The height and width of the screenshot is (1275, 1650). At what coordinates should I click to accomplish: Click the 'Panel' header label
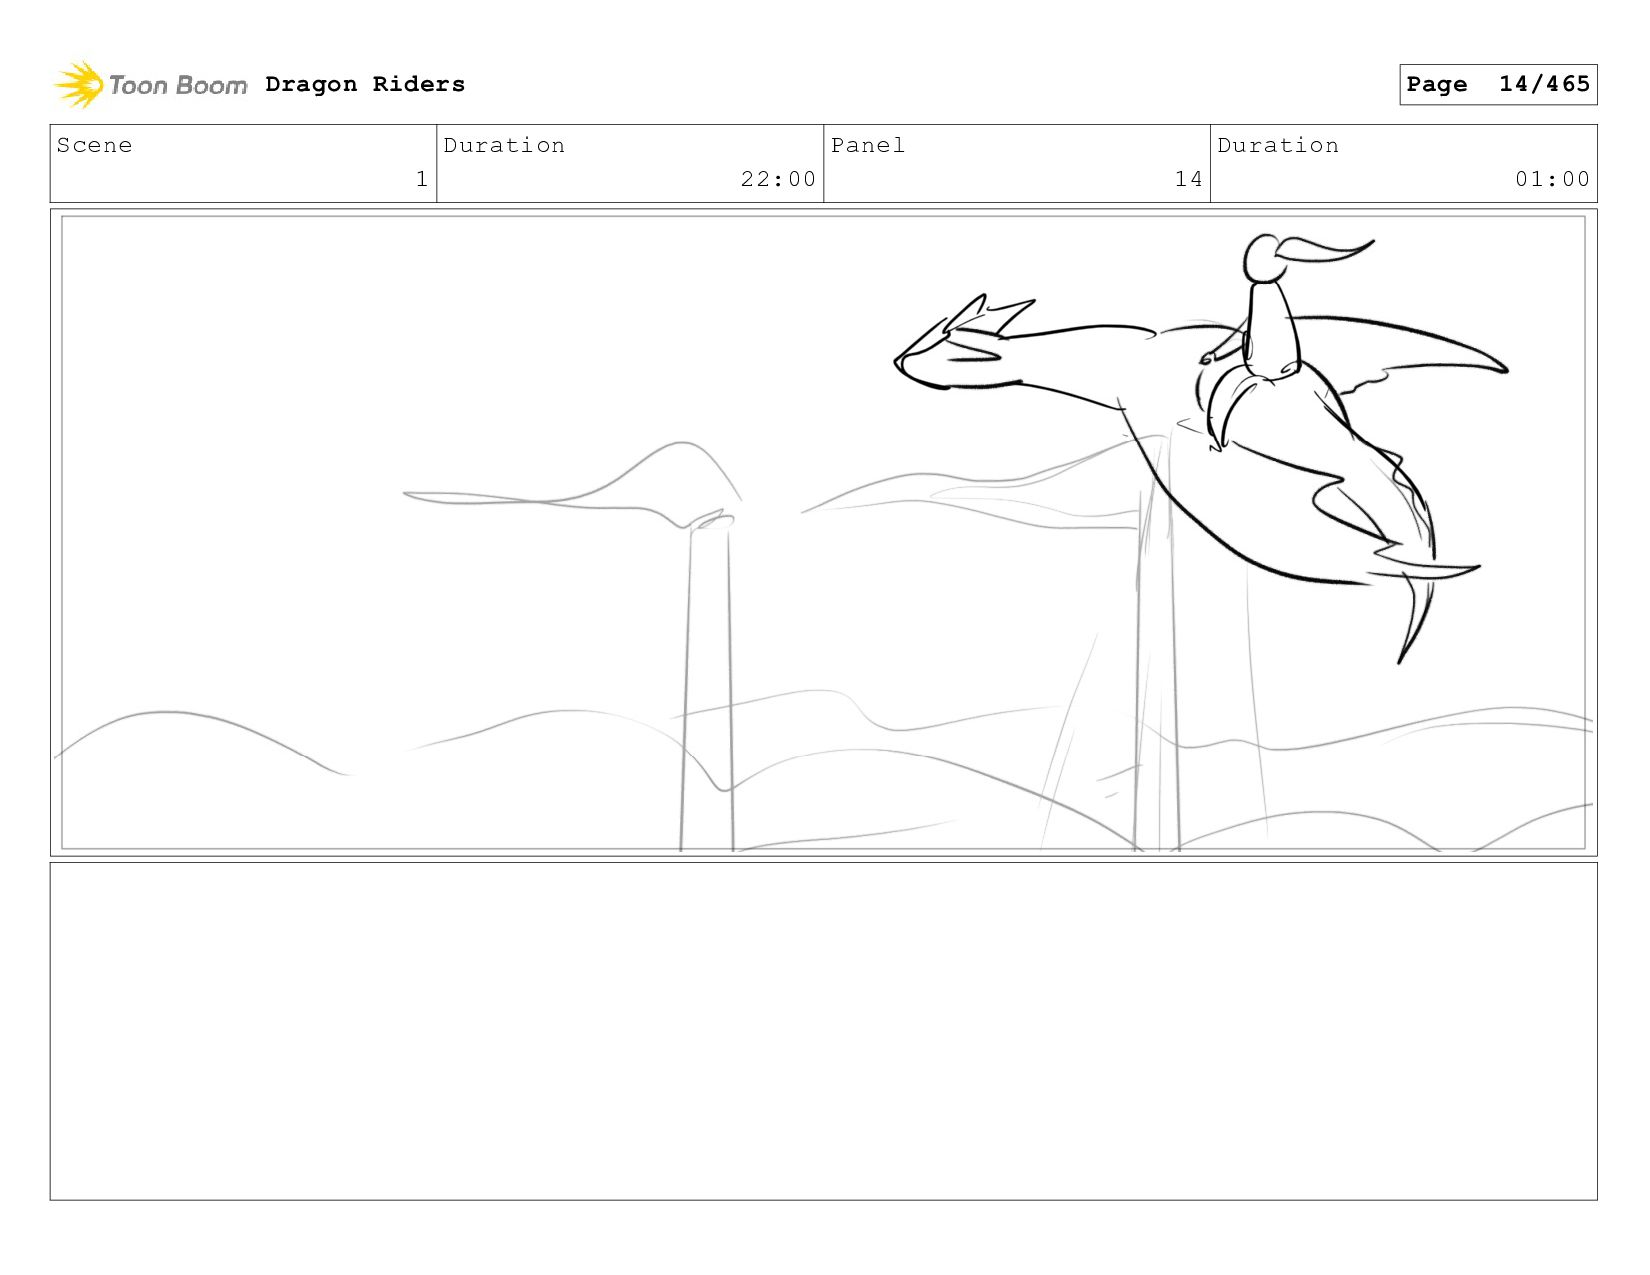(x=868, y=145)
